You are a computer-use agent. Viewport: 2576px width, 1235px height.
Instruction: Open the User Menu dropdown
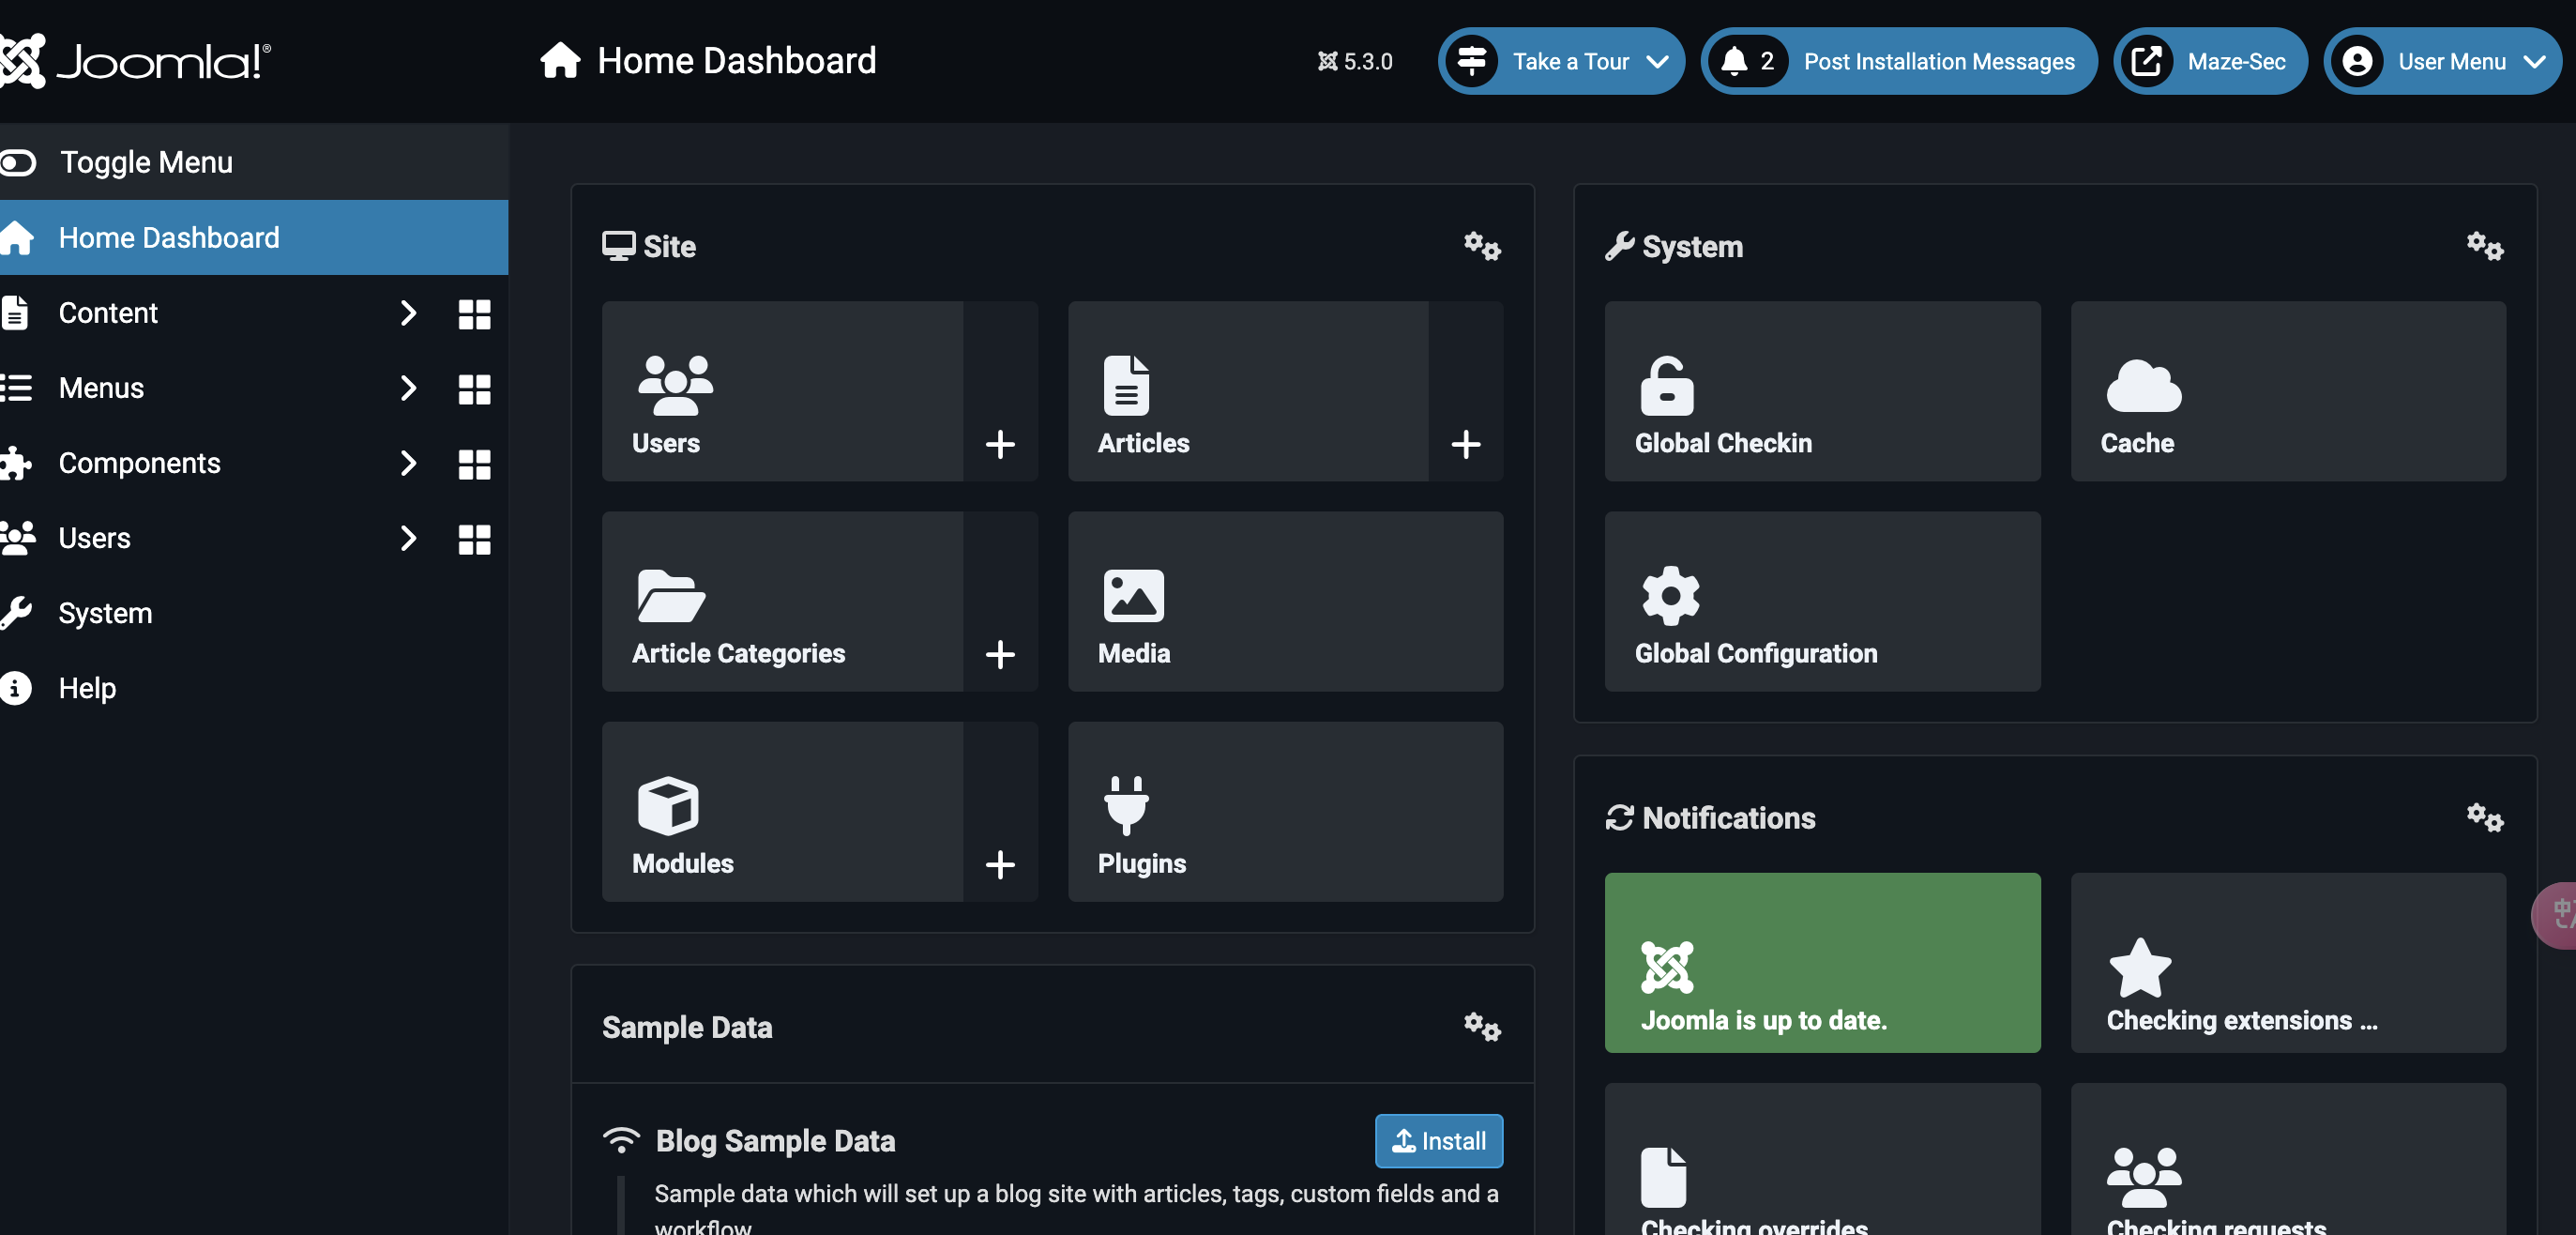(x=2442, y=61)
